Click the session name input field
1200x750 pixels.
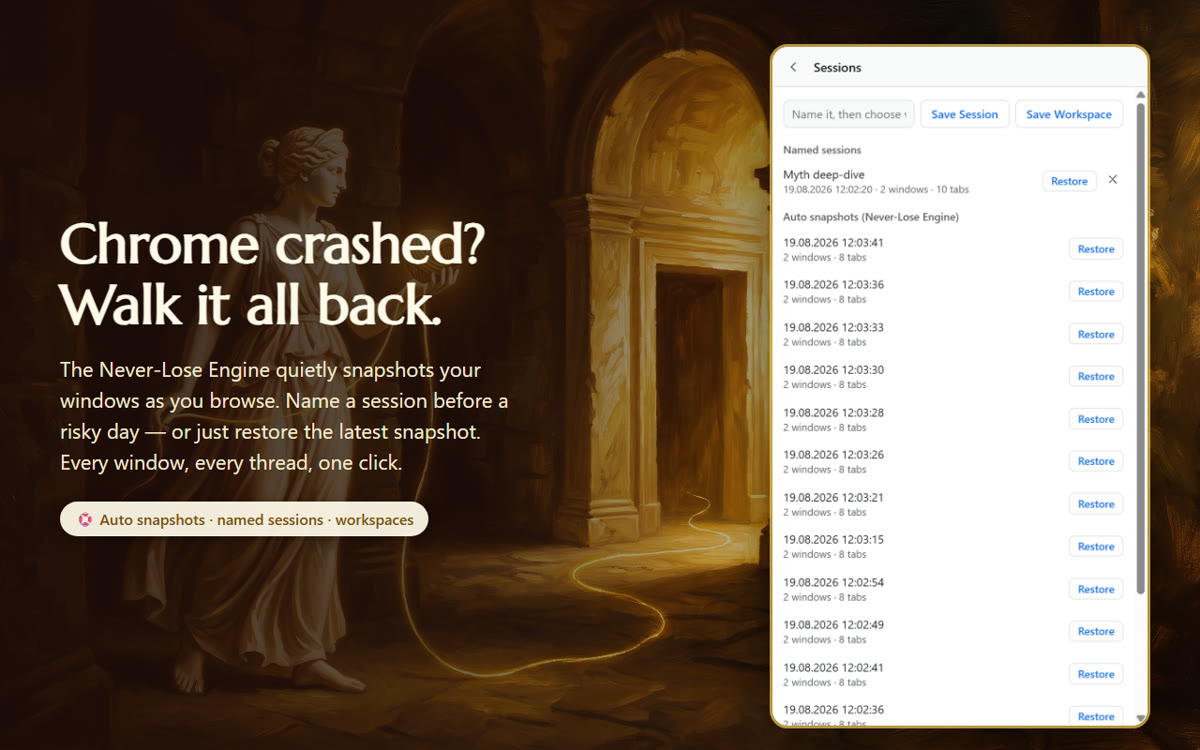(848, 114)
